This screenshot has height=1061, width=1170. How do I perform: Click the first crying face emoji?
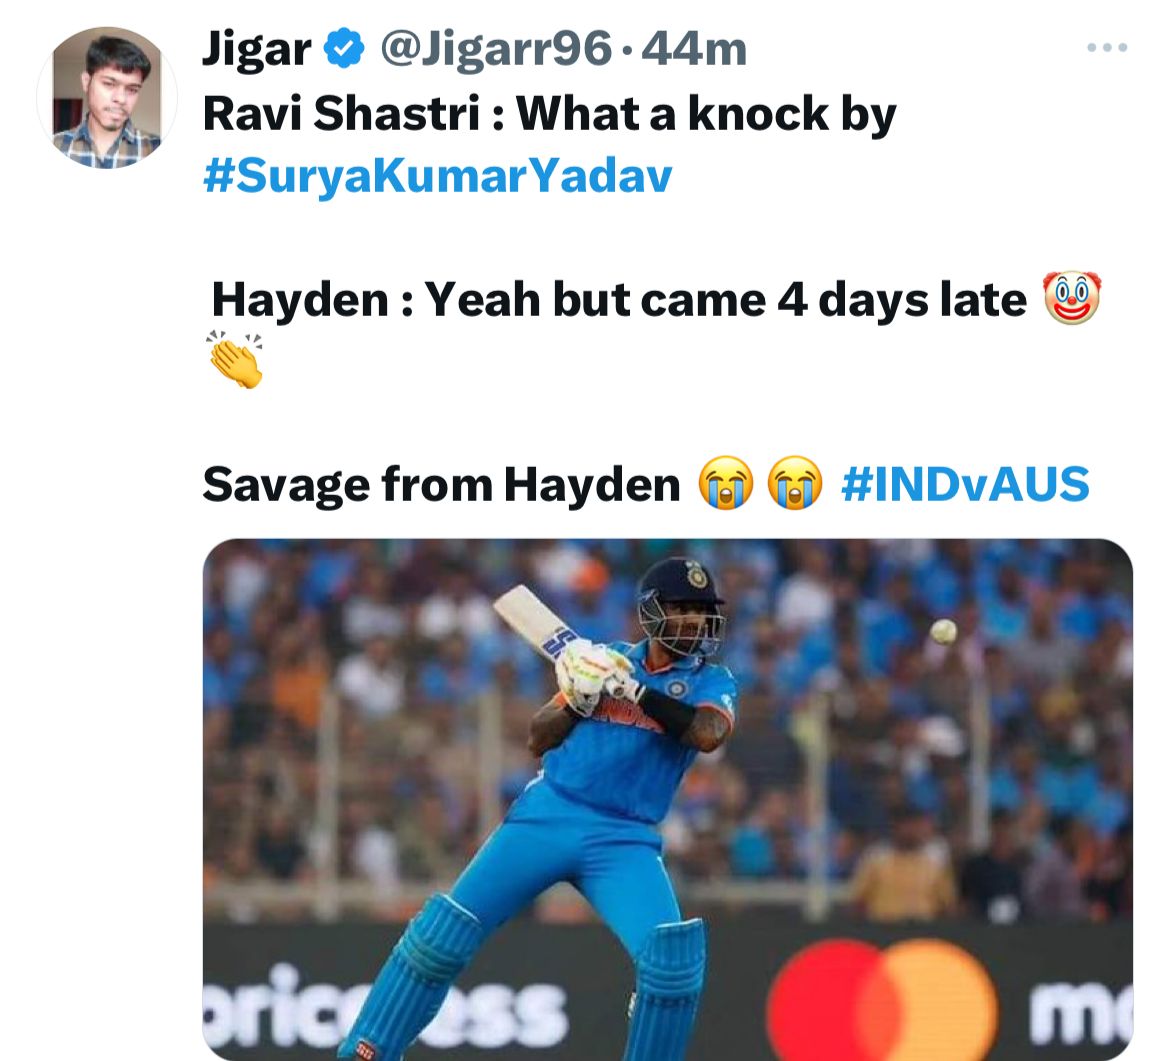point(726,483)
